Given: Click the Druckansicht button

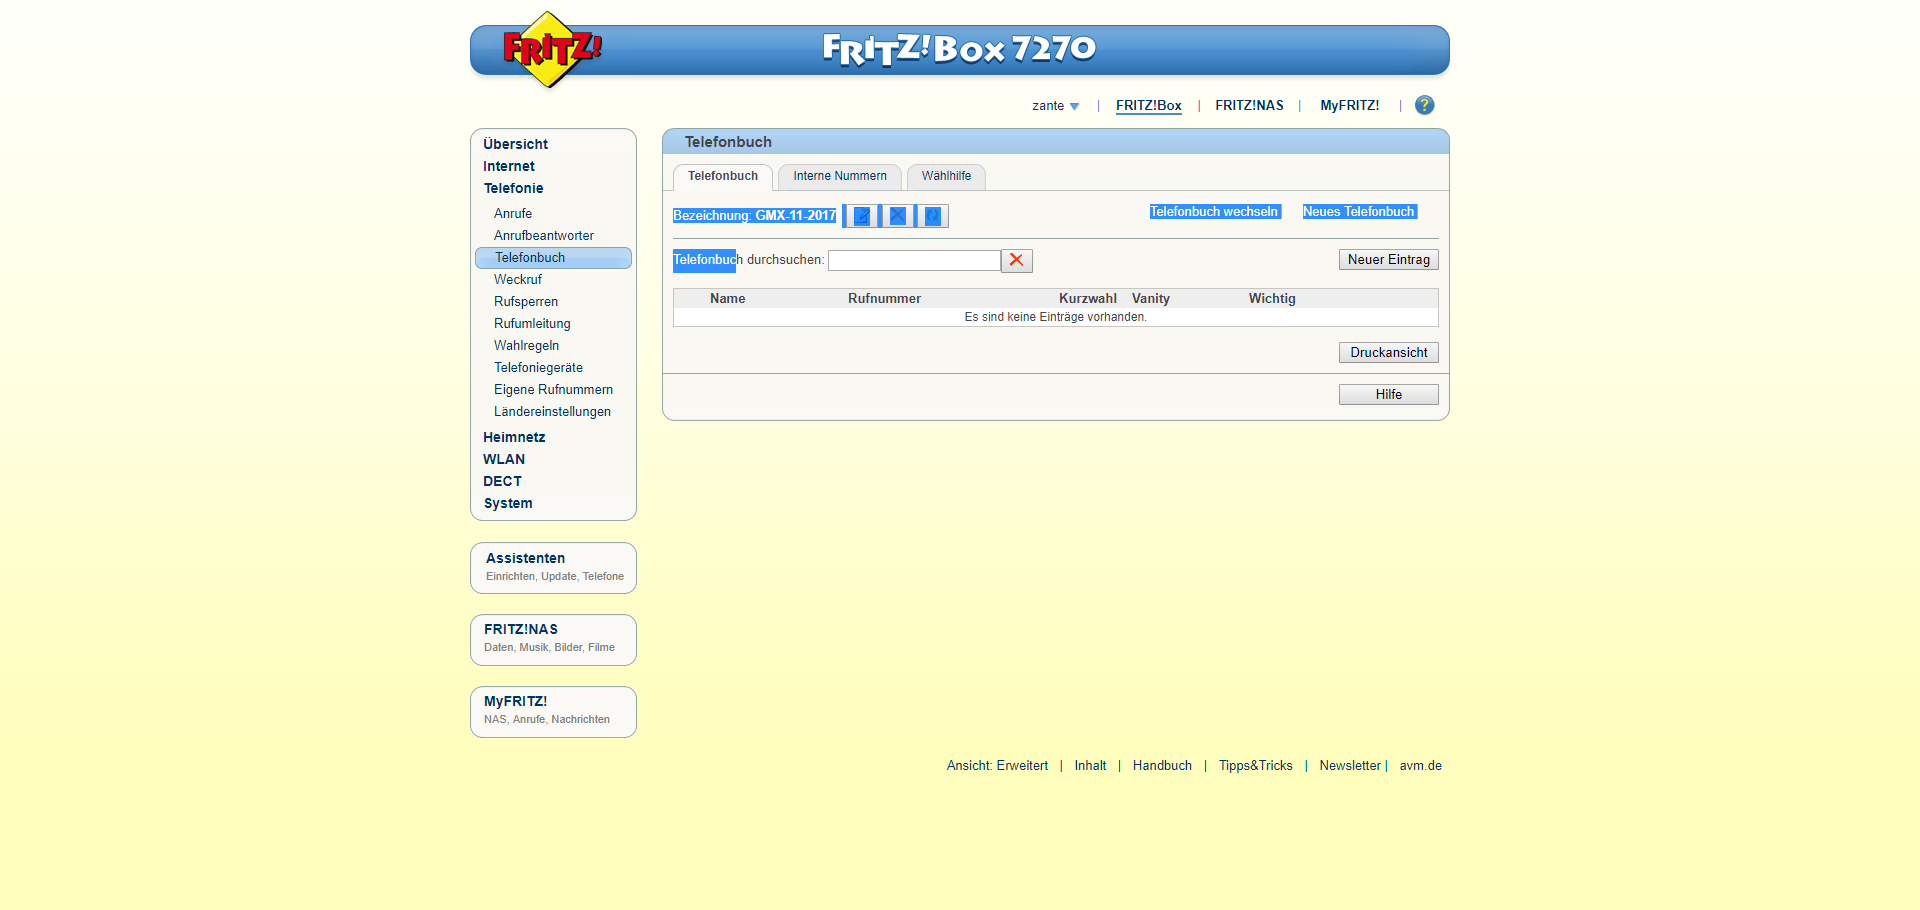Looking at the screenshot, I should tap(1388, 353).
